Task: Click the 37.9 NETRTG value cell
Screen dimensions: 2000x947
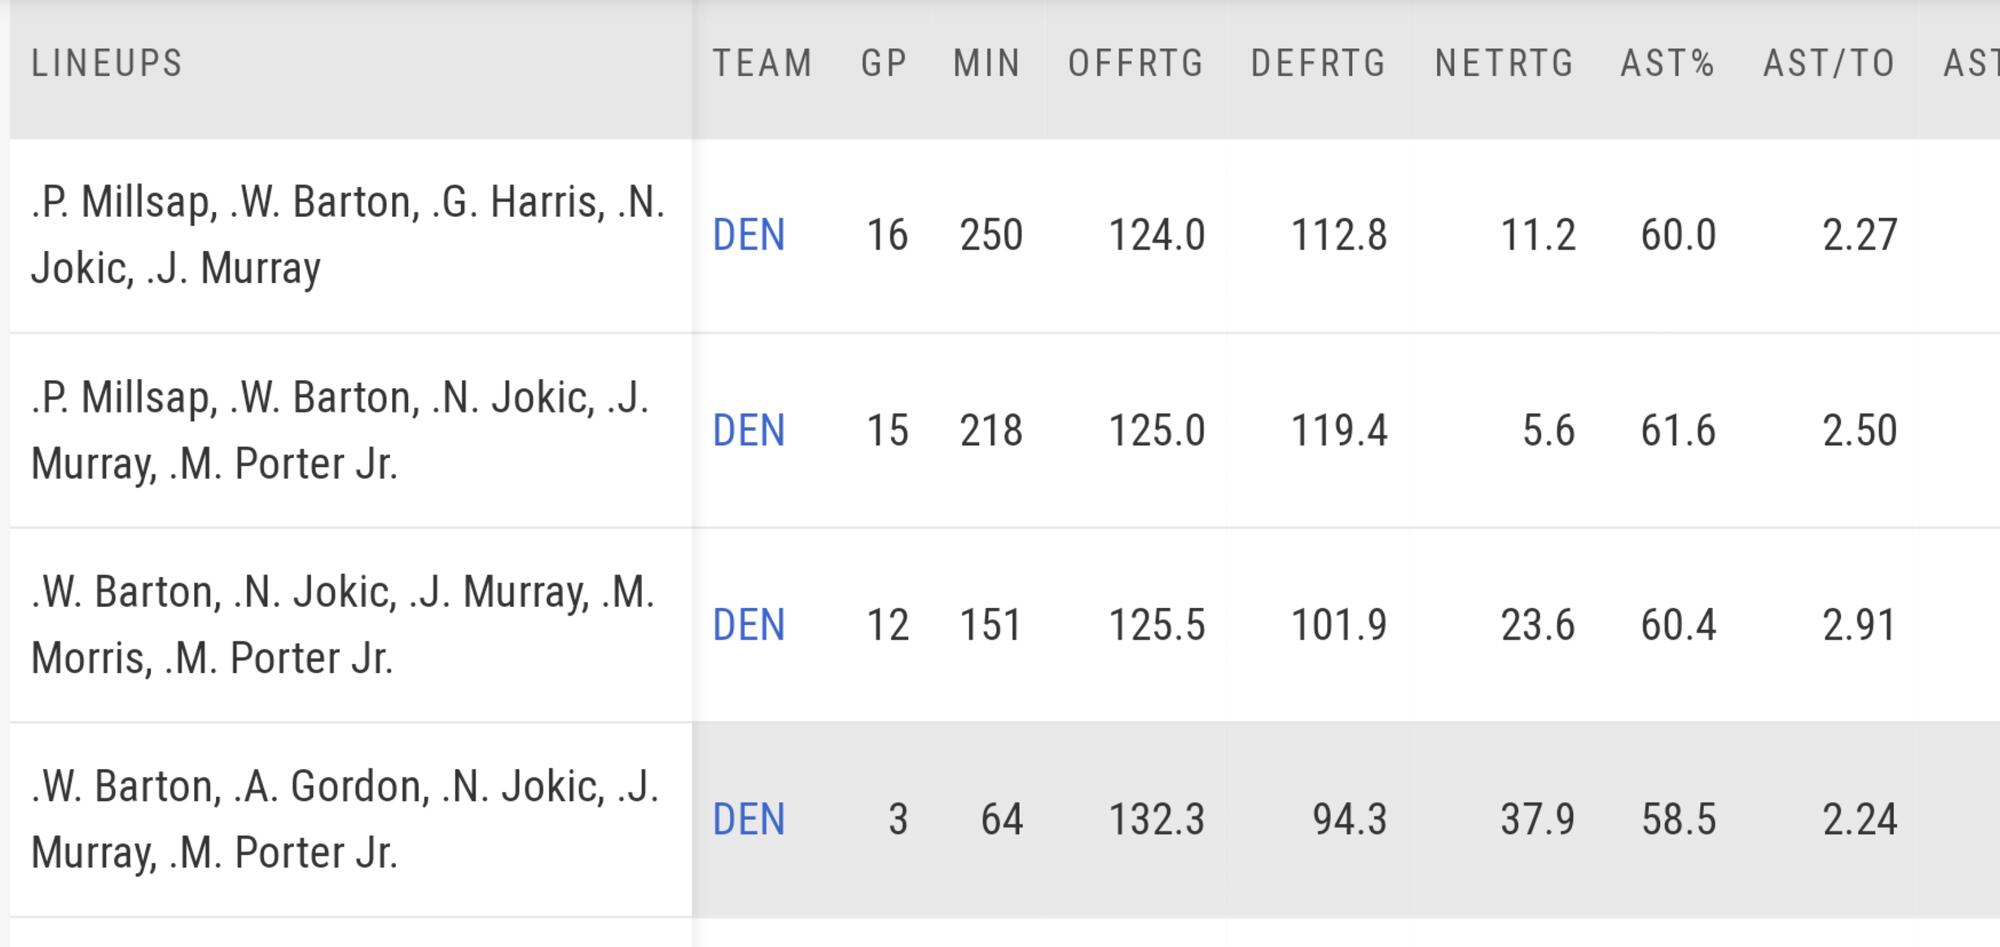Action: coord(1537,820)
